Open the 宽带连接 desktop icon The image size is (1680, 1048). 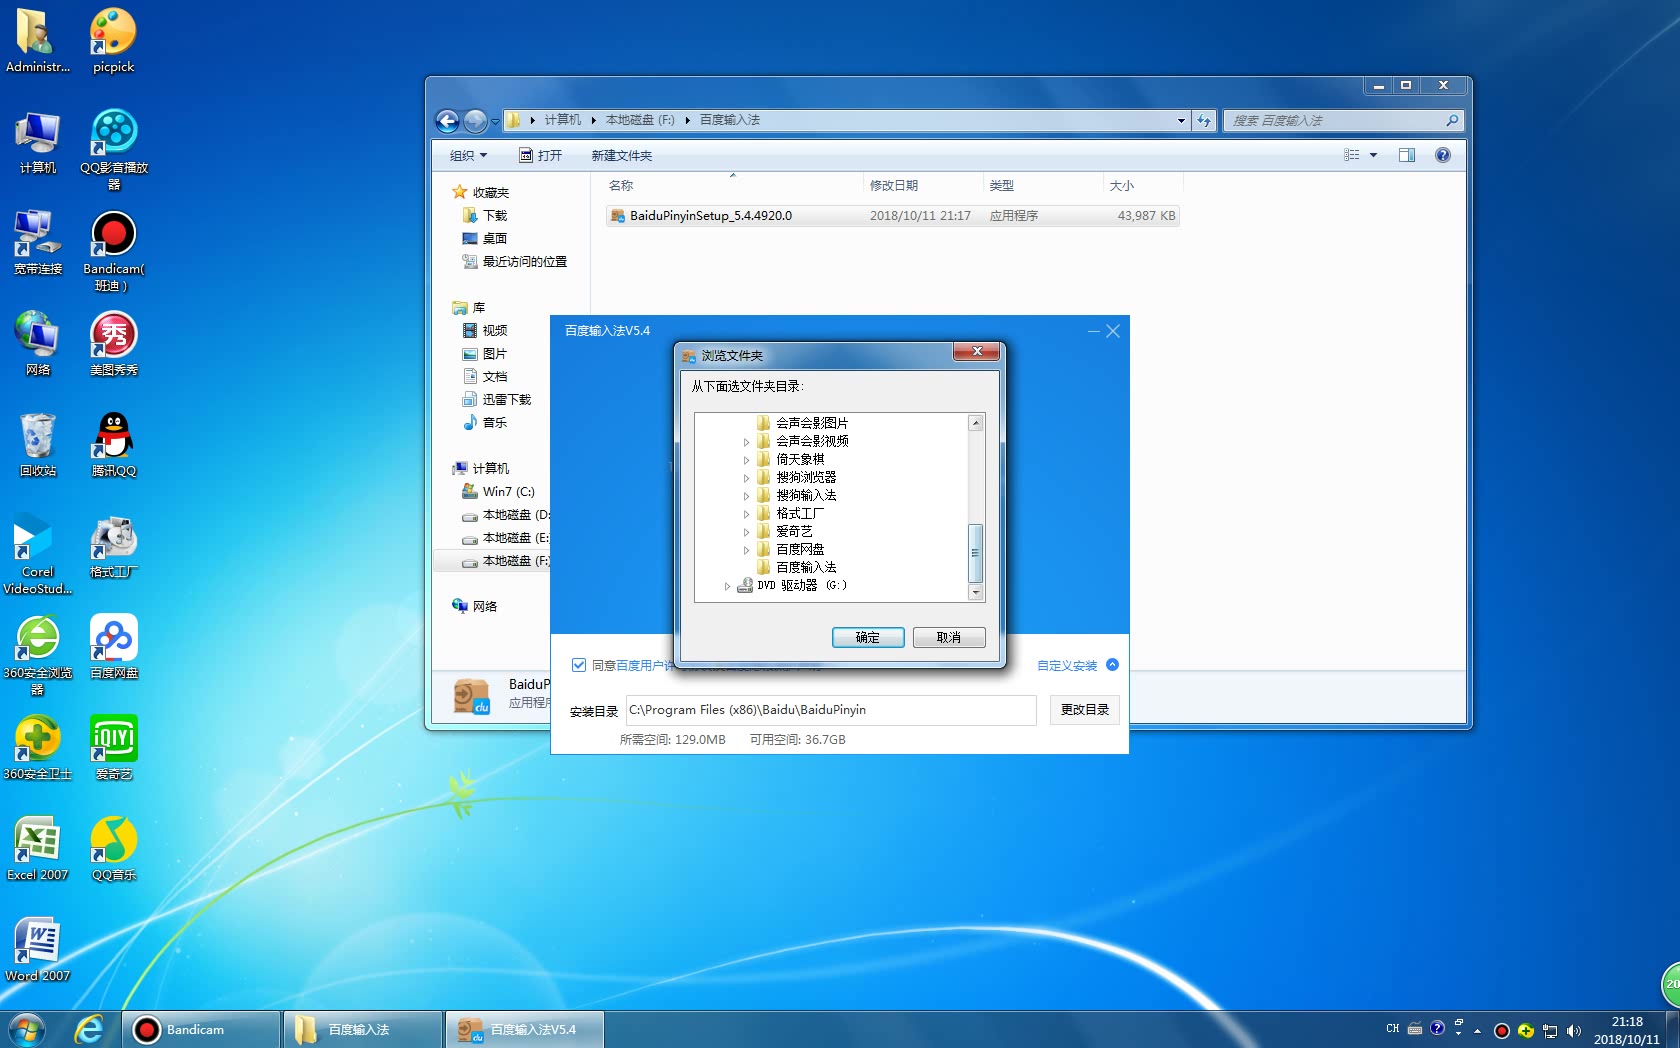click(38, 243)
